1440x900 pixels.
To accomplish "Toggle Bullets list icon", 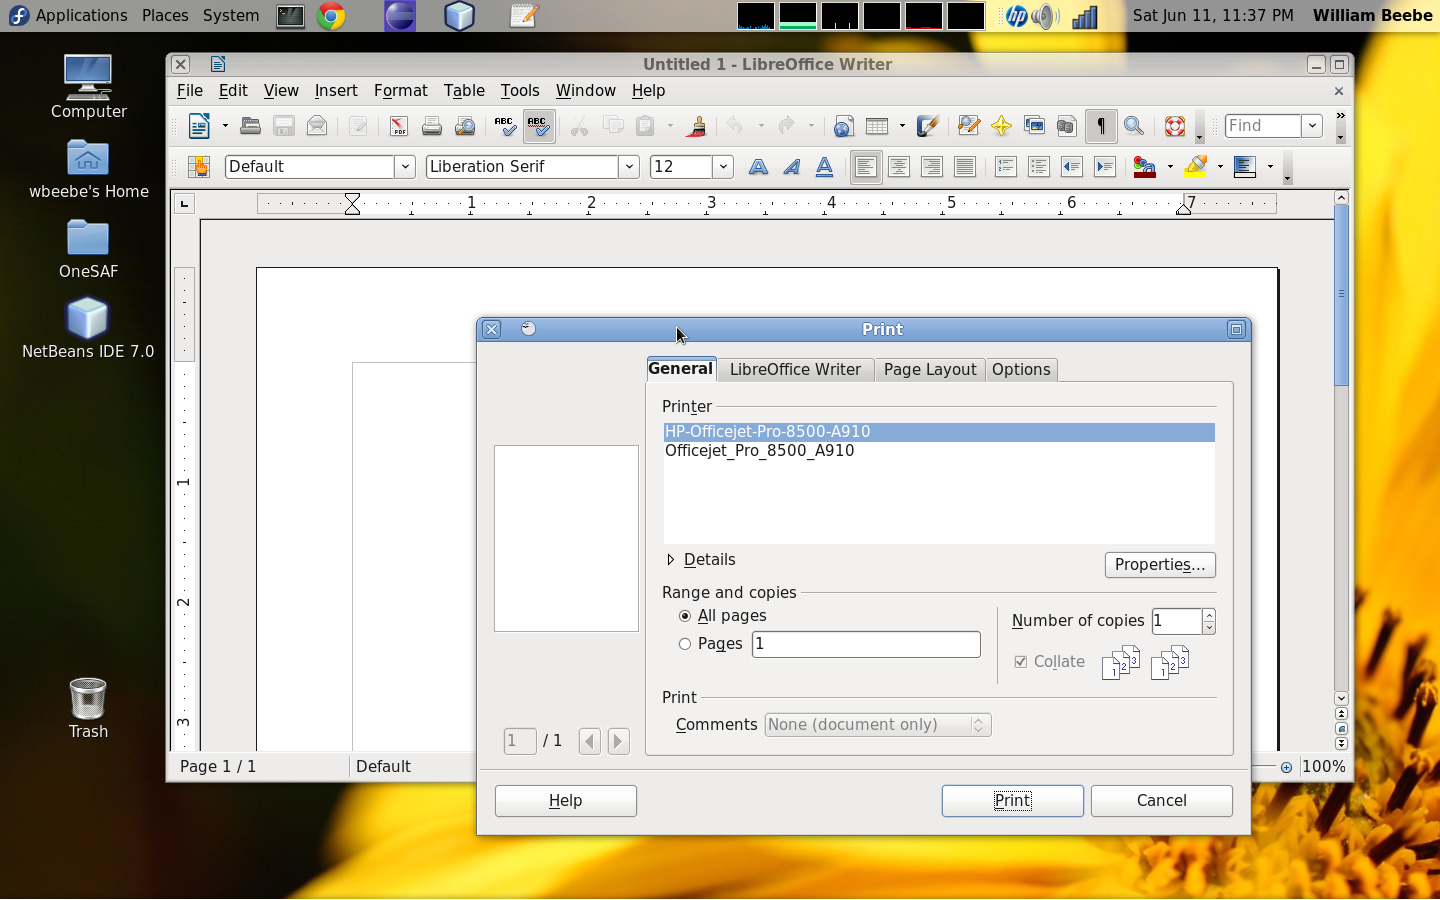I will pyautogui.click(x=1039, y=167).
